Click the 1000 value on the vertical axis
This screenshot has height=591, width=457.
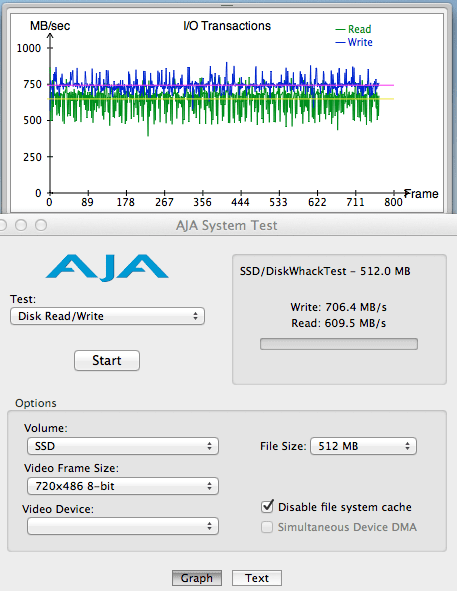pos(29,48)
